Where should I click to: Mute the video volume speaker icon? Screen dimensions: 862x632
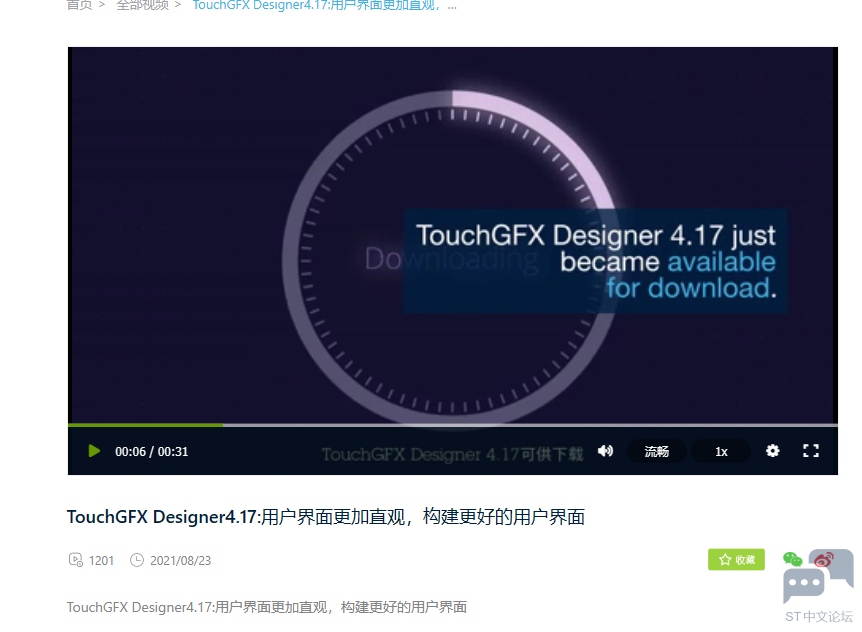(x=605, y=451)
